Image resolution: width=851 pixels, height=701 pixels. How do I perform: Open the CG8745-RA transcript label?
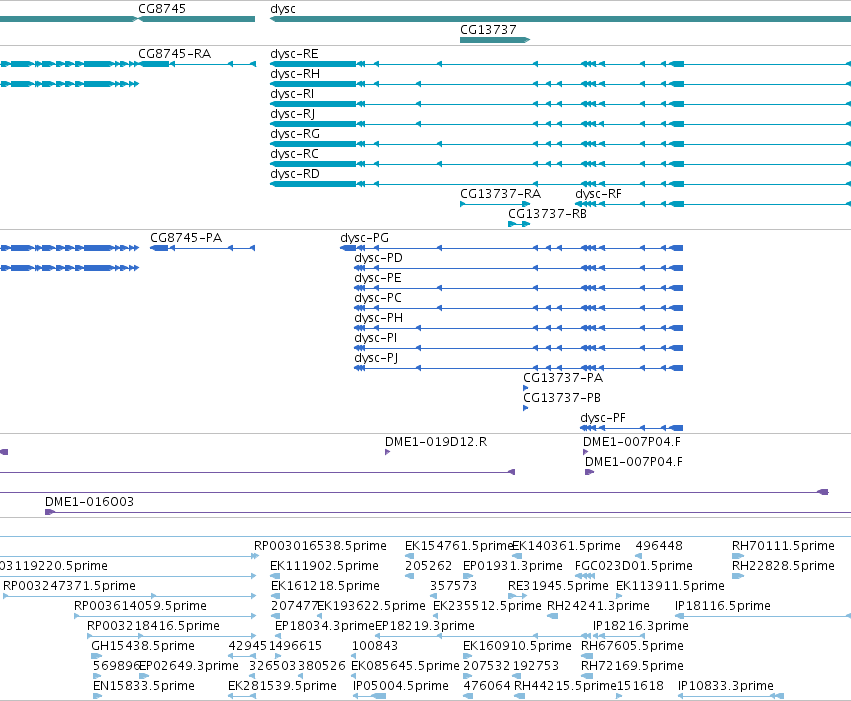point(174,54)
